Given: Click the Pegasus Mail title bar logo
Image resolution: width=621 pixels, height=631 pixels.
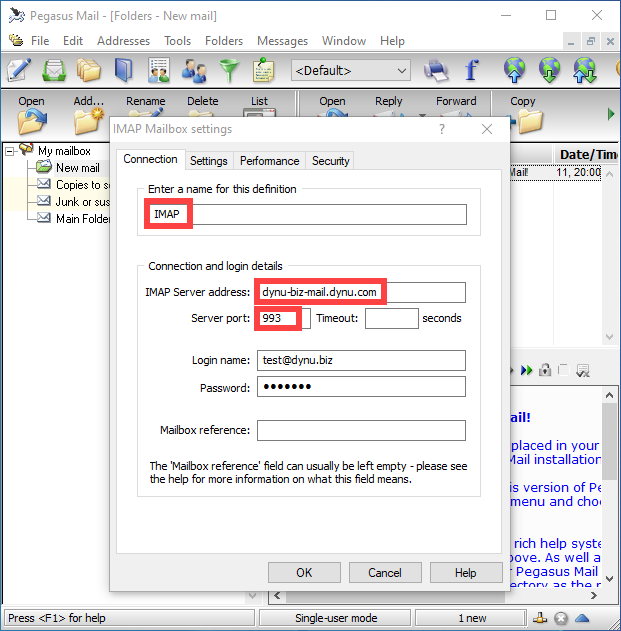Looking at the screenshot, I should 17,15.
